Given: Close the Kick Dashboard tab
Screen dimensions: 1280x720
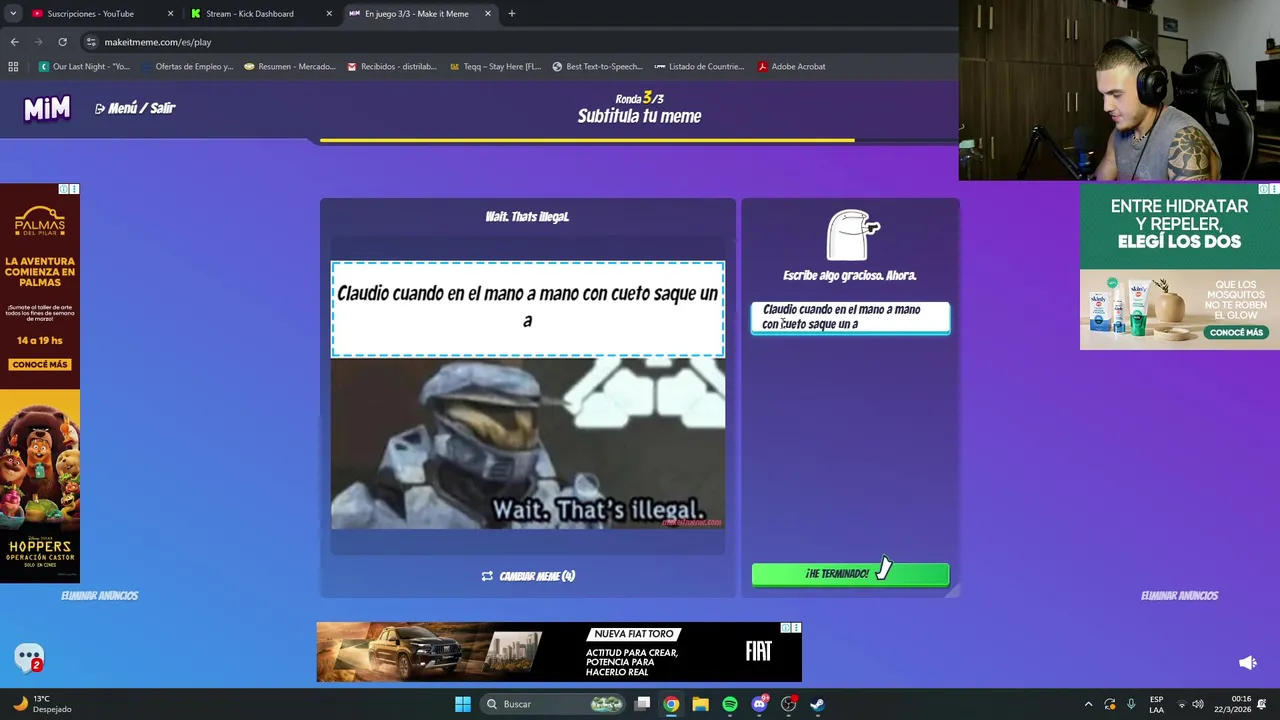Looking at the screenshot, I should pyautogui.click(x=329, y=14).
